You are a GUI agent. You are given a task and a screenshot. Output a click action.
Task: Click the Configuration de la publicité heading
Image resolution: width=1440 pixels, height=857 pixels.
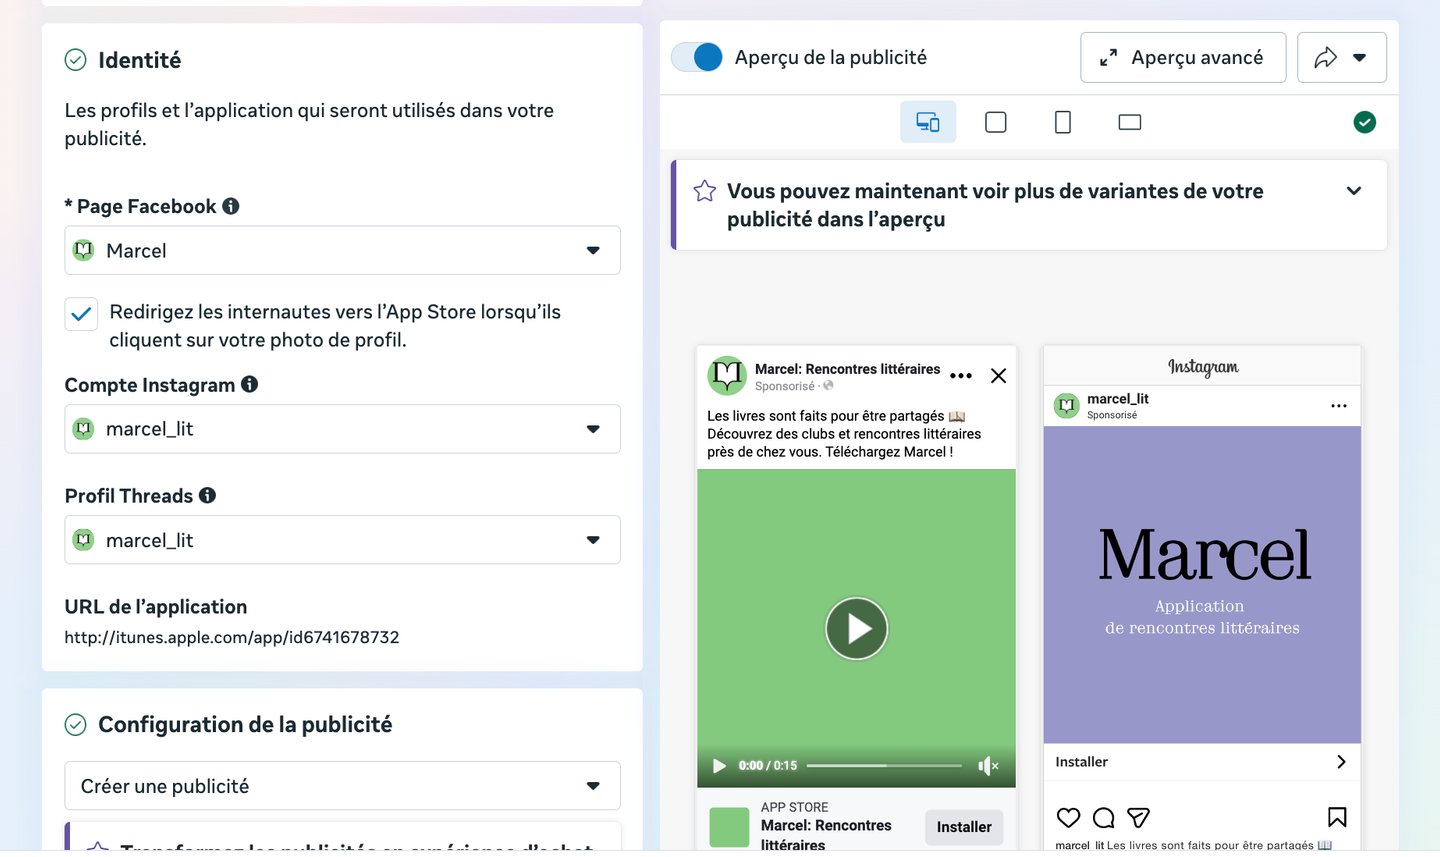(x=245, y=724)
